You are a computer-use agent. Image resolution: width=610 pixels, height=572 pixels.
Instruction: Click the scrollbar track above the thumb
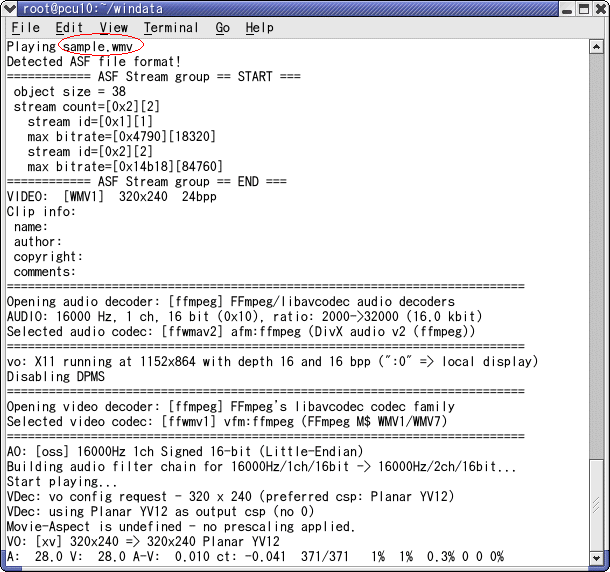point(596,257)
